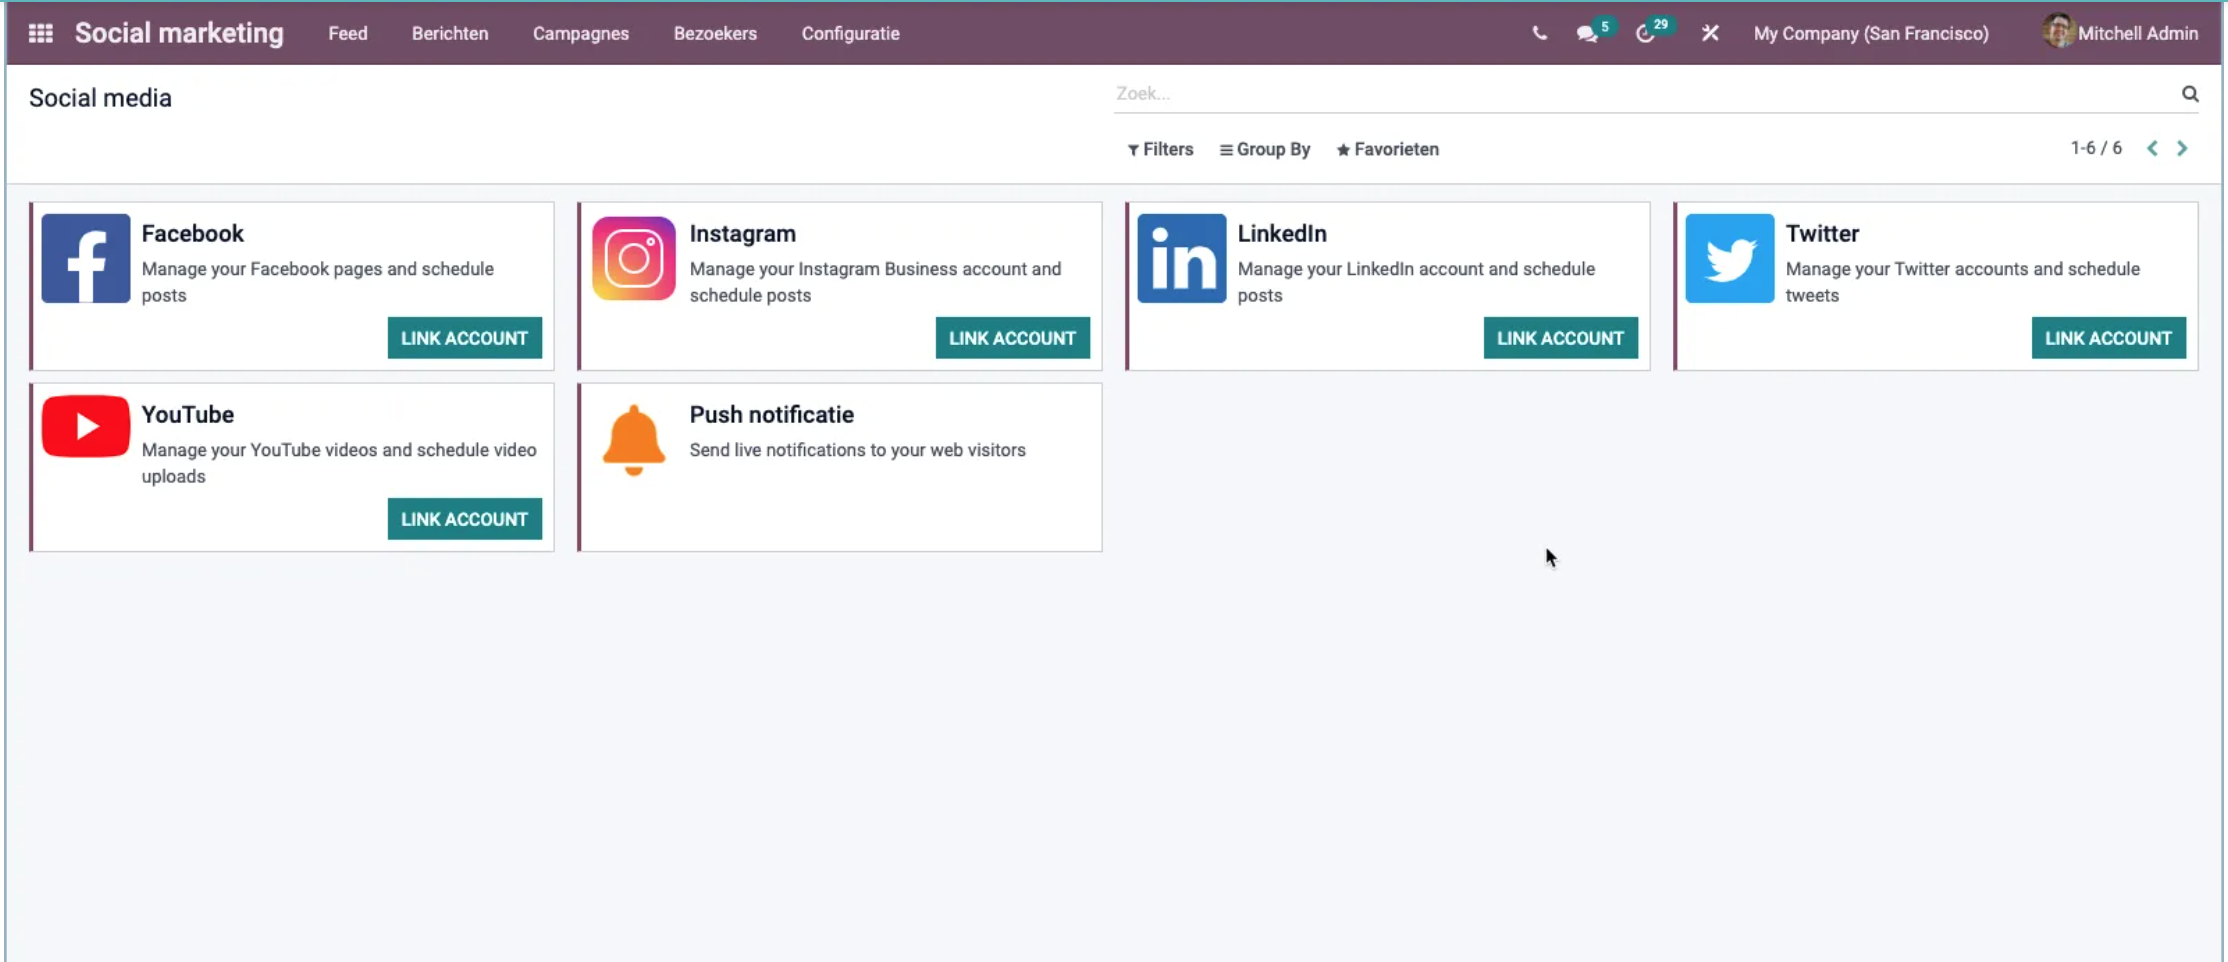This screenshot has width=2228, height=962.
Task: Click inside the Zoek search field
Action: (1400, 93)
